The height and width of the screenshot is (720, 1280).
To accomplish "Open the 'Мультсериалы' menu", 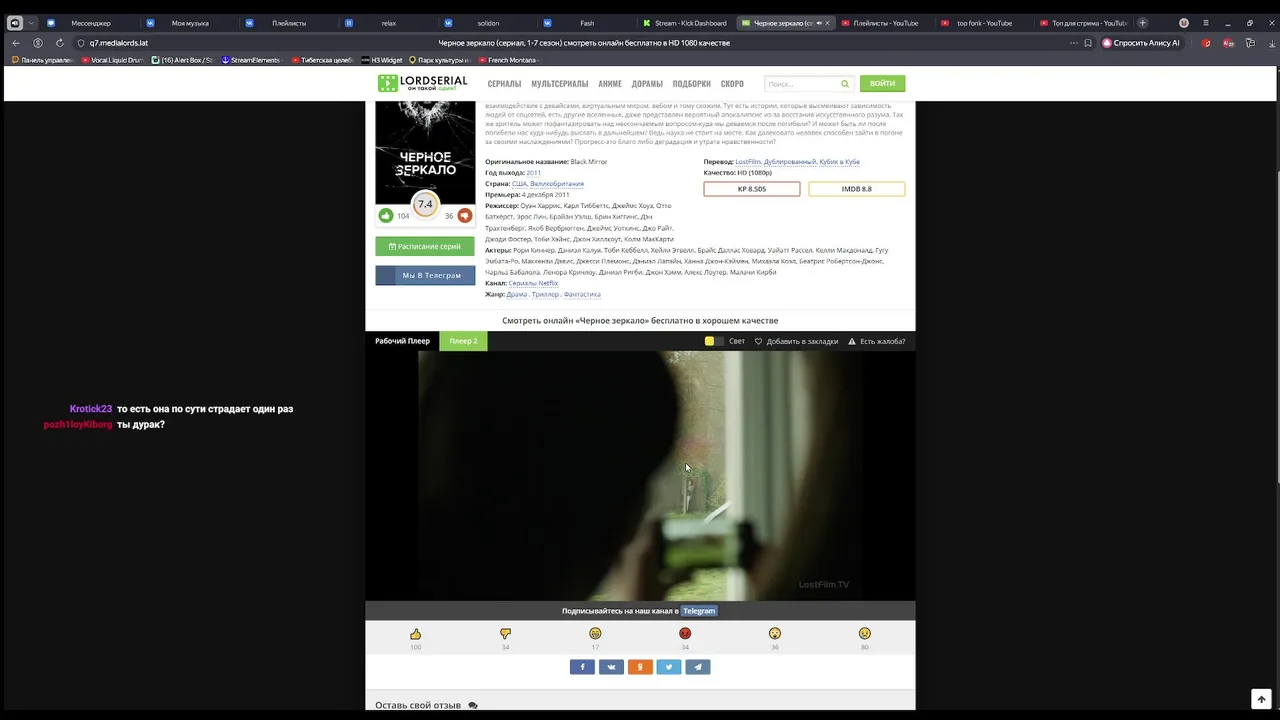I will point(560,84).
